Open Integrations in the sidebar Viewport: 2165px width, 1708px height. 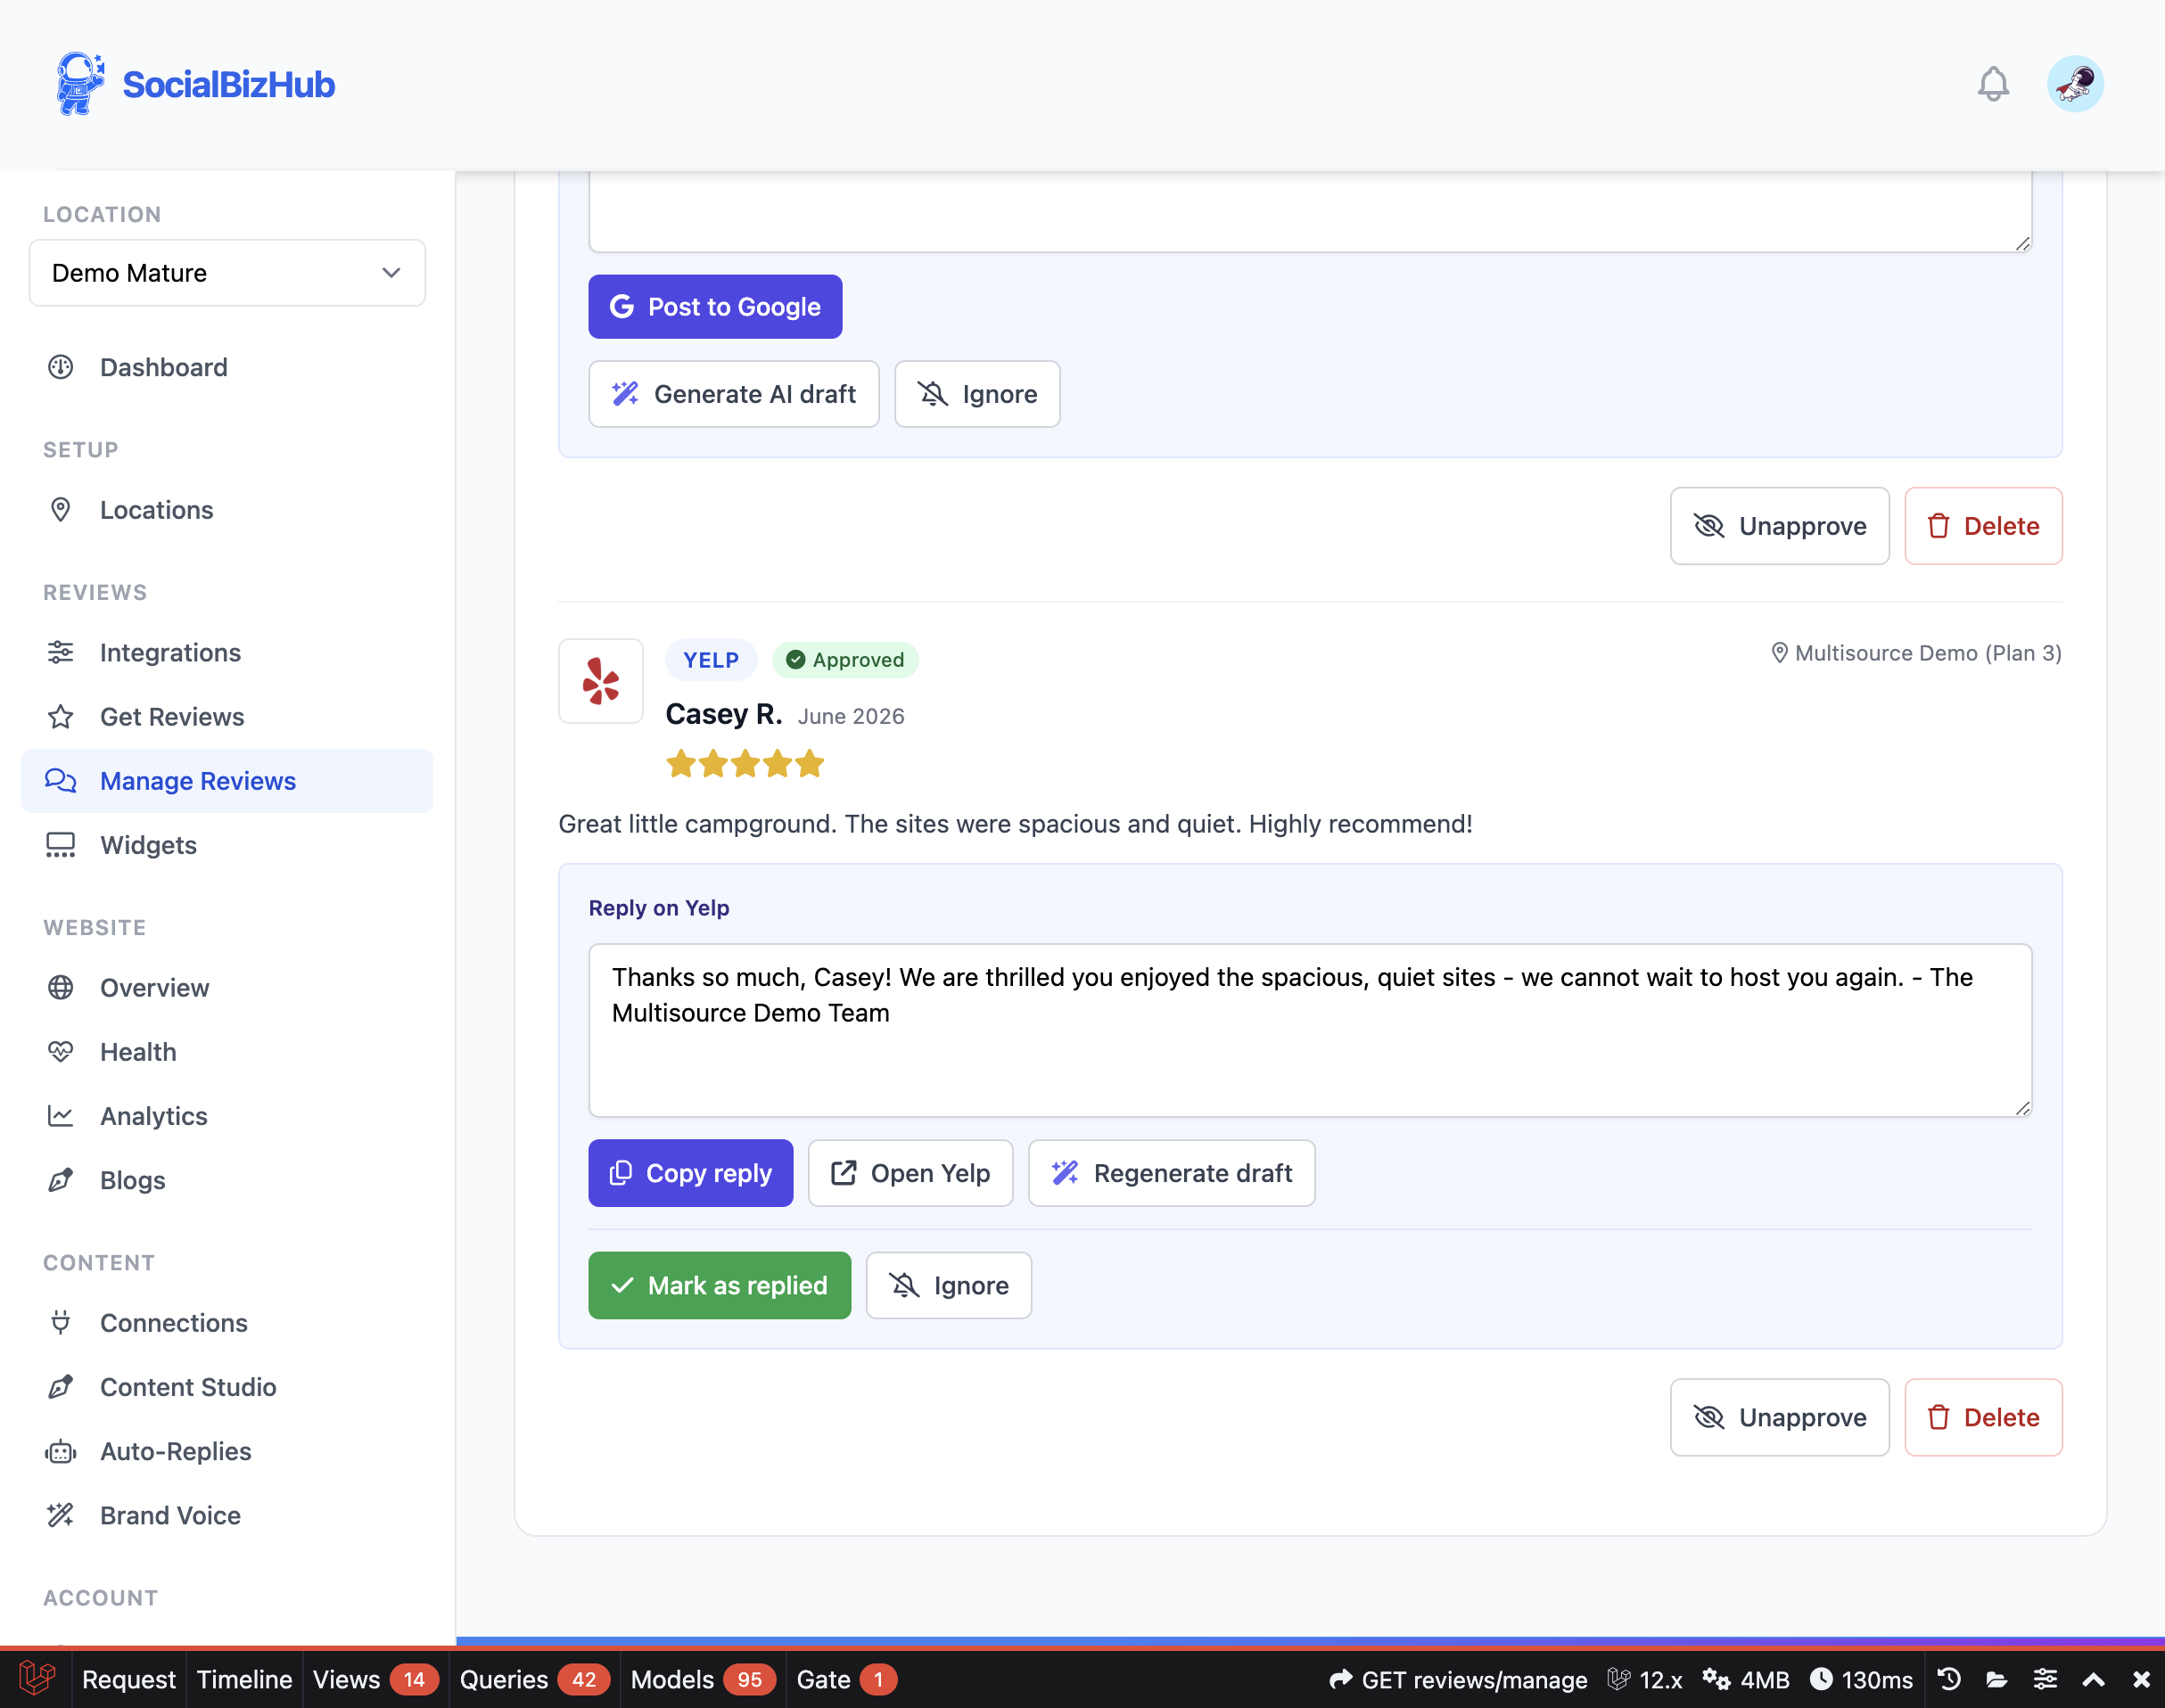click(x=227, y=653)
